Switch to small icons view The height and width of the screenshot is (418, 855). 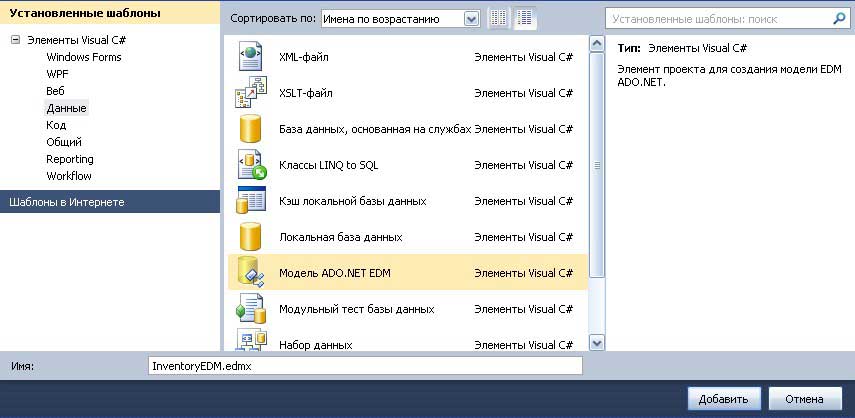[499, 18]
